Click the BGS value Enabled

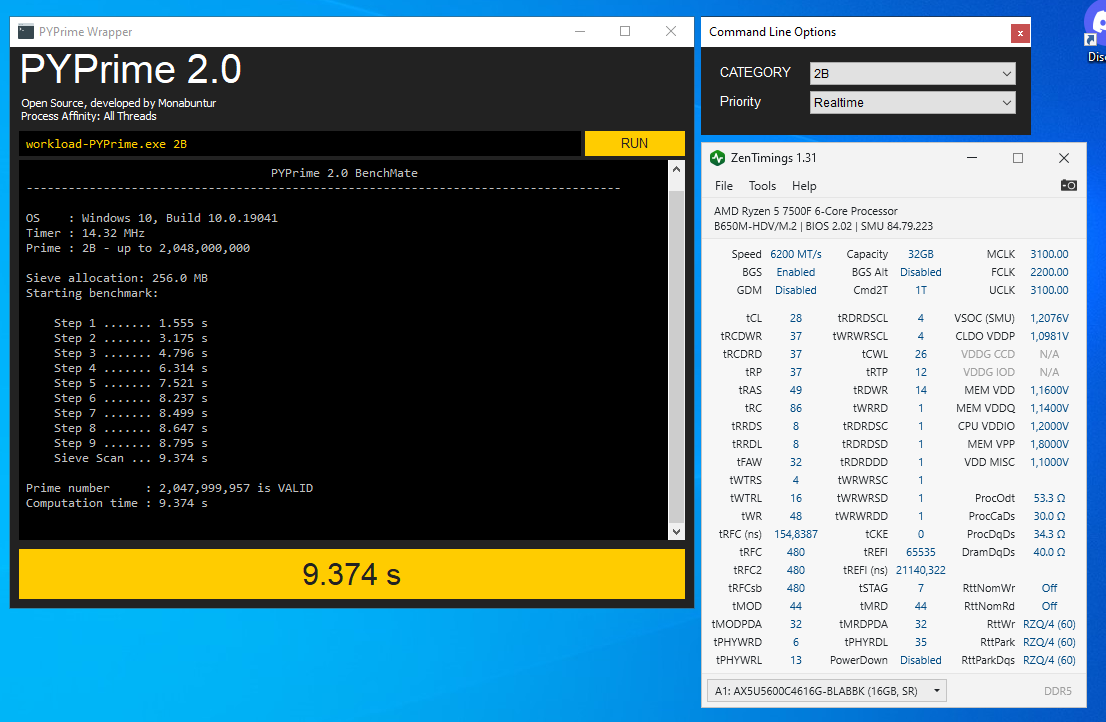796,272
